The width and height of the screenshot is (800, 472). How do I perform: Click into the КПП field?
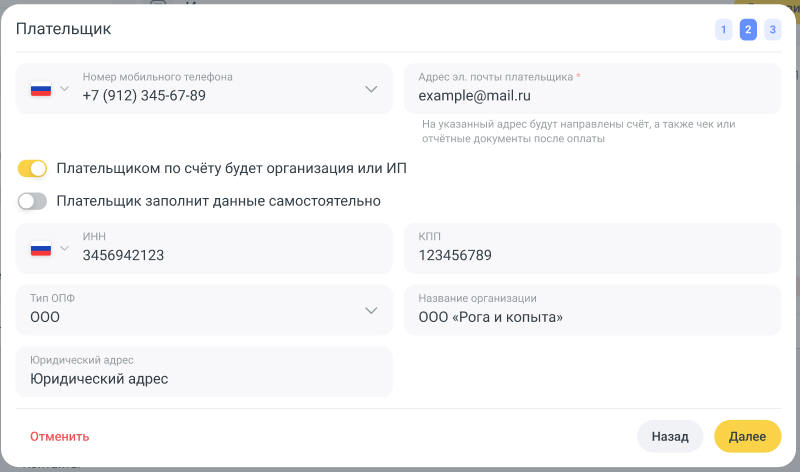(x=592, y=255)
